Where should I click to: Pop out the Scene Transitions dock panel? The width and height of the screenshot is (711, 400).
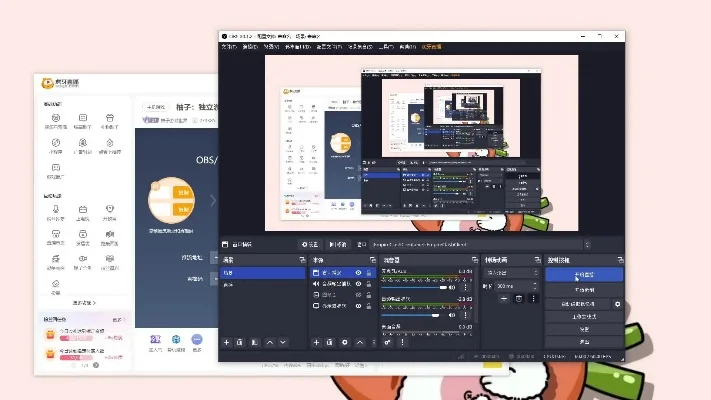(537, 260)
